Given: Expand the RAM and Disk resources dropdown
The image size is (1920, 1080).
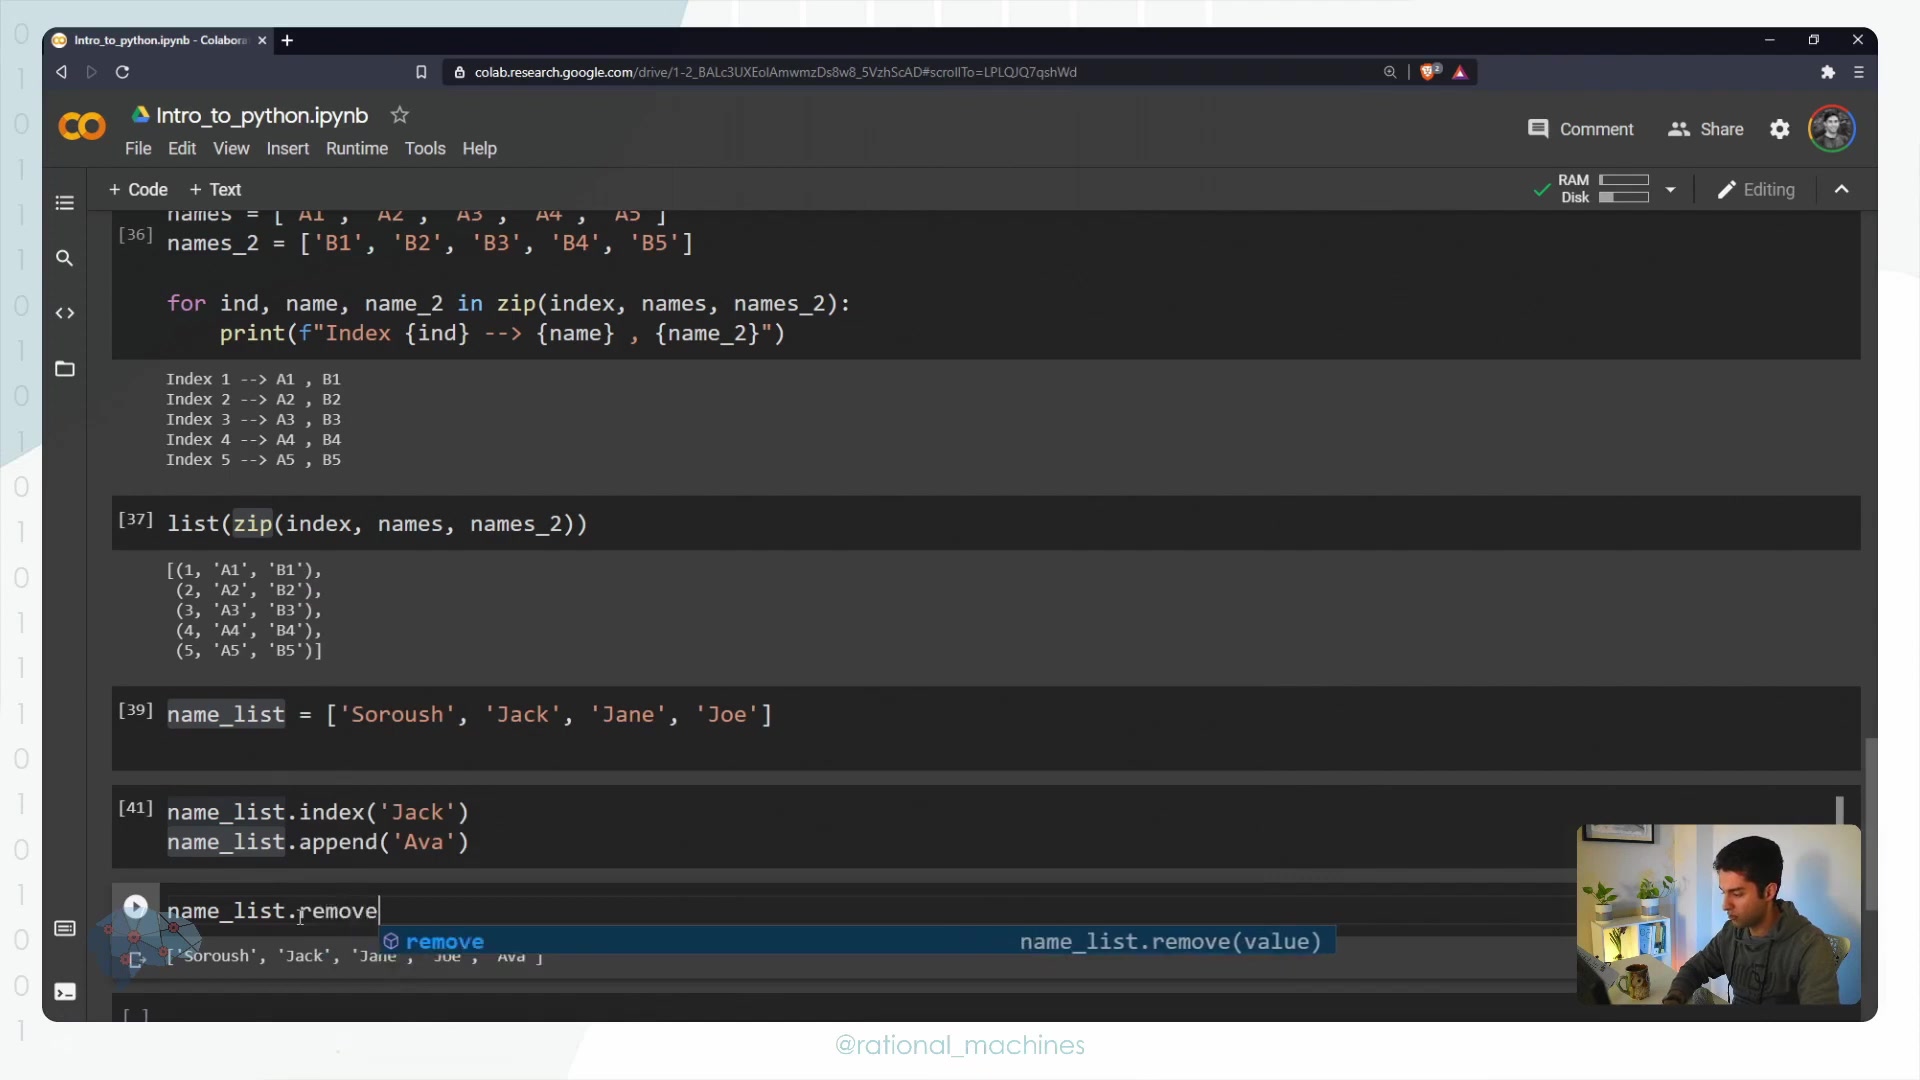Looking at the screenshot, I should tap(1670, 189).
